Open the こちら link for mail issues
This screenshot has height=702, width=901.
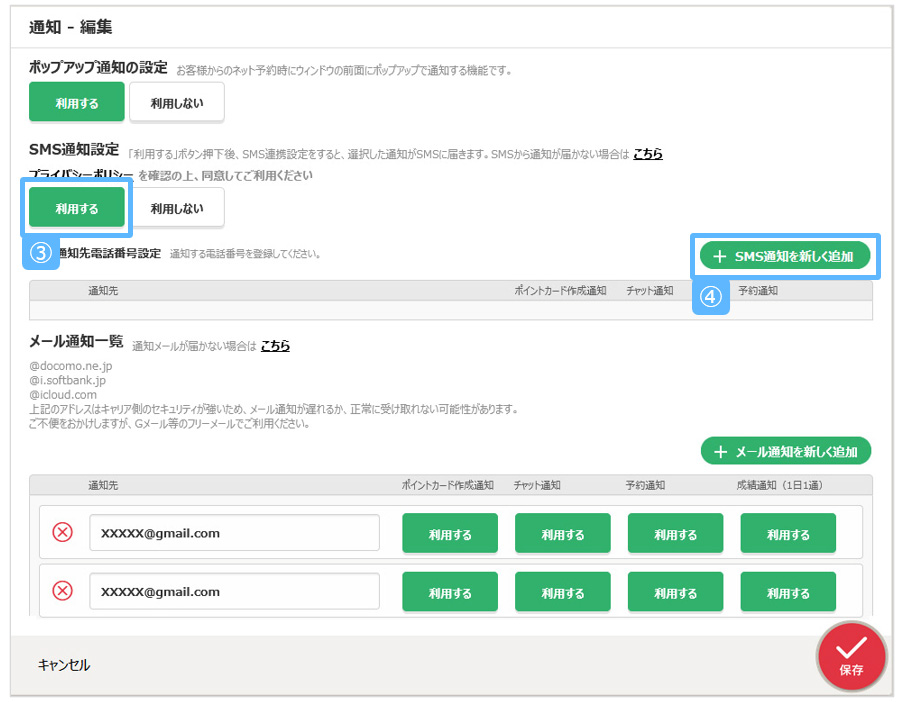[x=275, y=346]
